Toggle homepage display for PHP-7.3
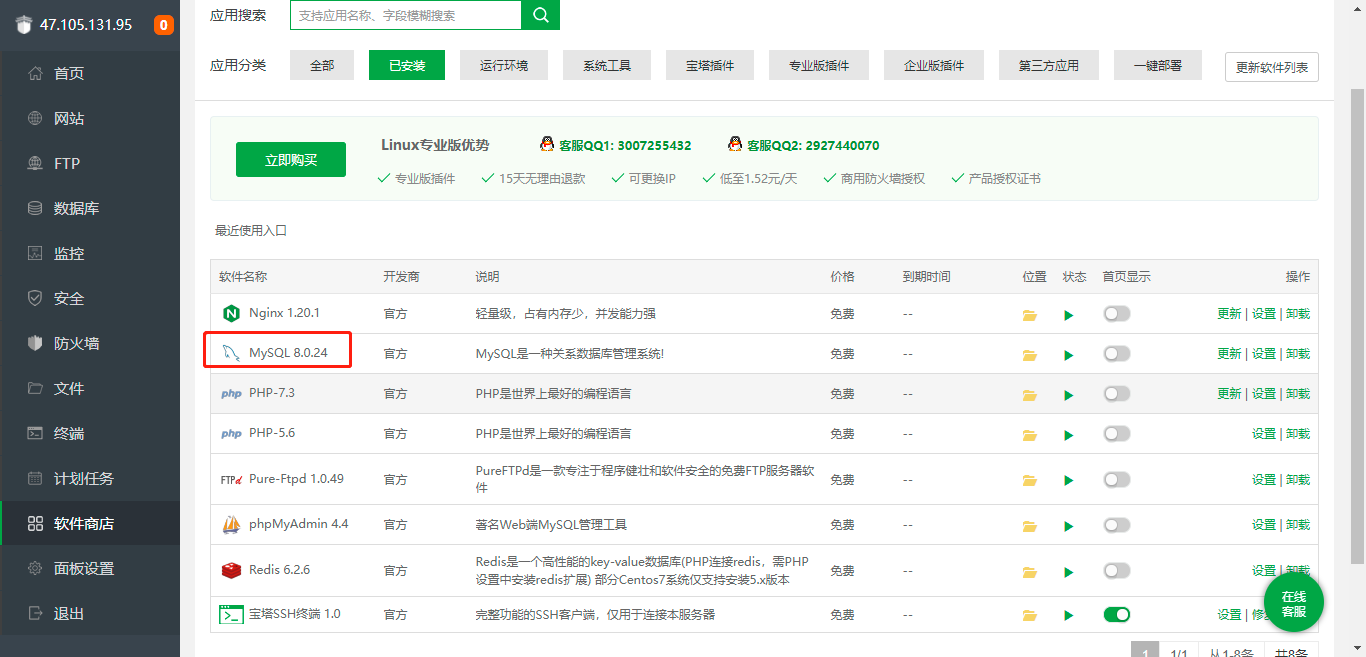Viewport: 1366px width, 657px height. [1117, 394]
